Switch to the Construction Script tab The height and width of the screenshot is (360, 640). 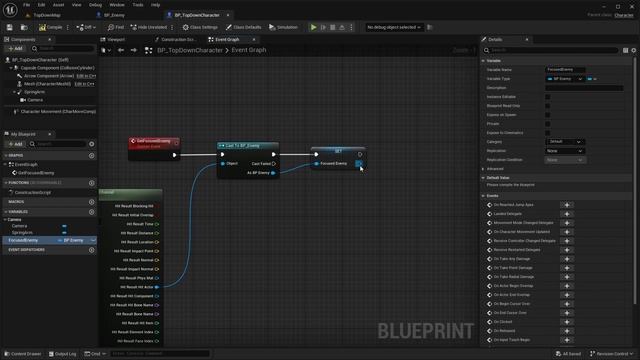click(x=178, y=40)
